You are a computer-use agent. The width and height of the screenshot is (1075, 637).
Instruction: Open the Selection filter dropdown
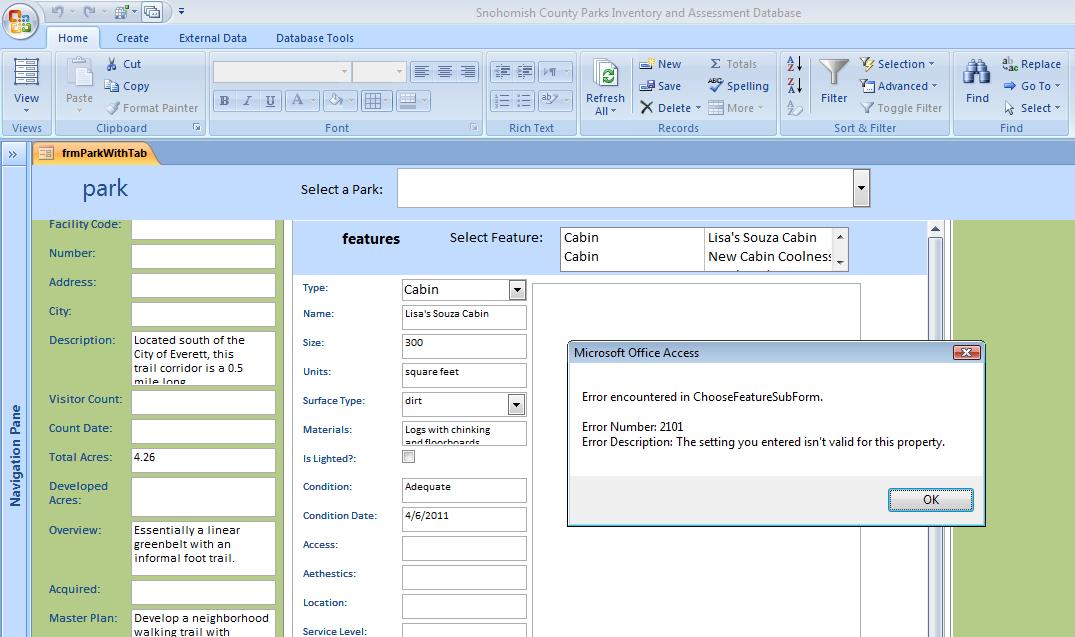pyautogui.click(x=897, y=64)
